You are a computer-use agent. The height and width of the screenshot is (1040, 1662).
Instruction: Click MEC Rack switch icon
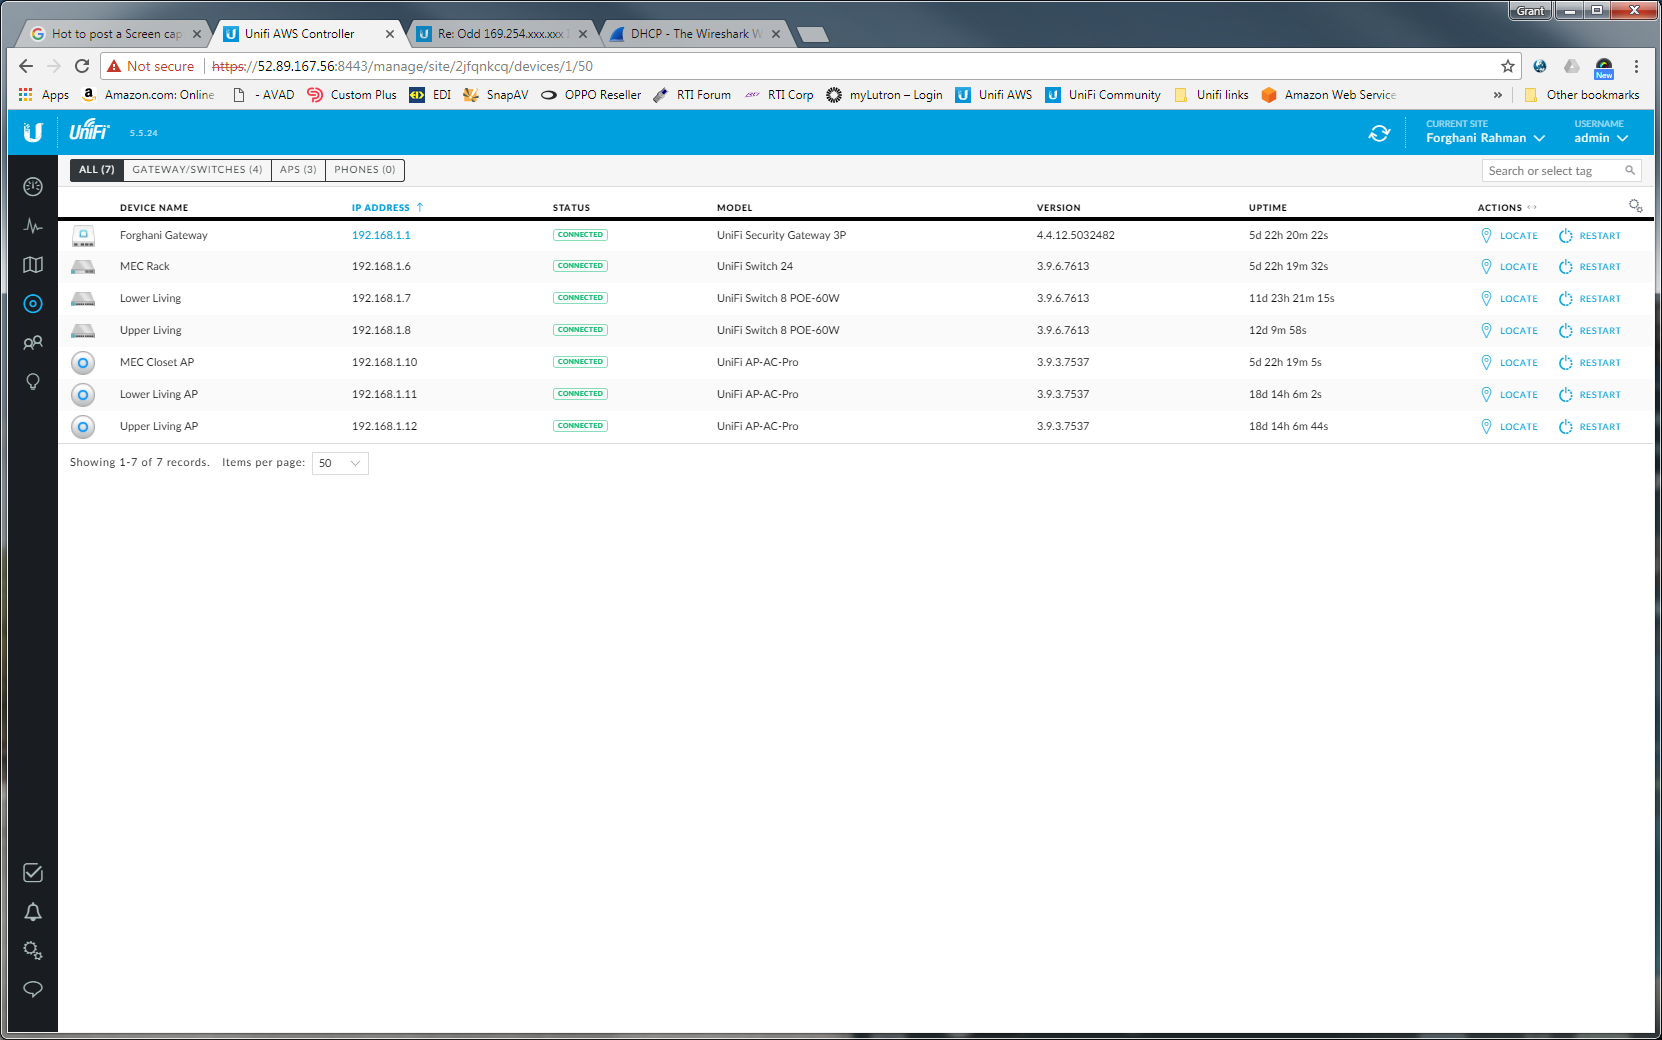coord(83,267)
